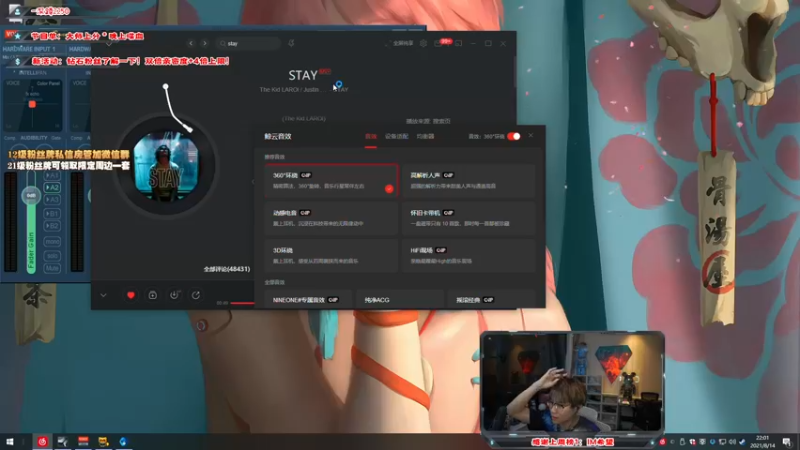Open the Windows Start menu

tap(10, 442)
